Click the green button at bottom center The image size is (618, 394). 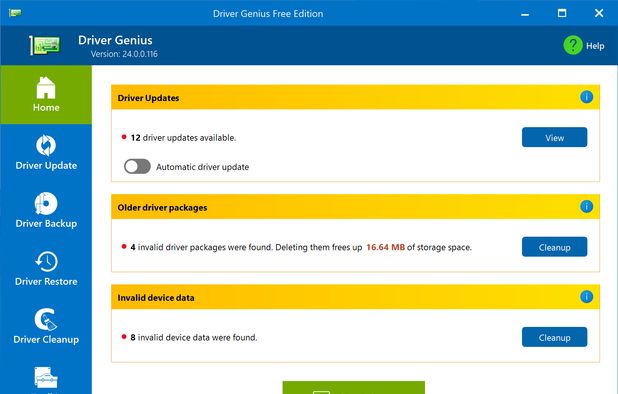click(354, 388)
